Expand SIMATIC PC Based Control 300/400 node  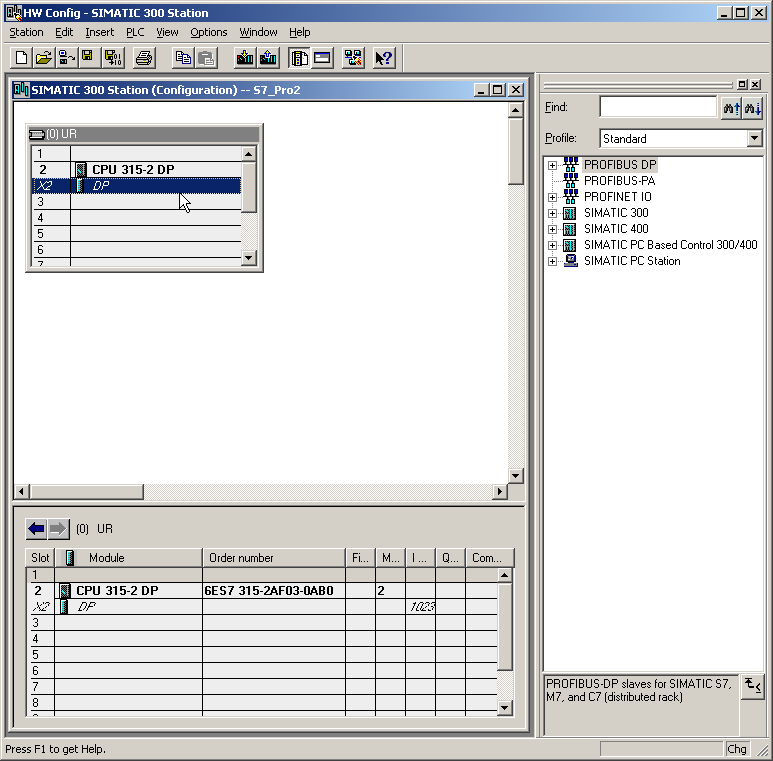point(552,245)
